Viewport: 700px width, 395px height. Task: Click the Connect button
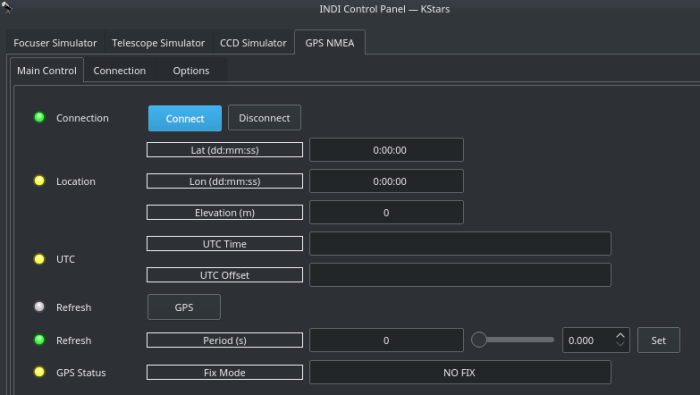pos(185,118)
